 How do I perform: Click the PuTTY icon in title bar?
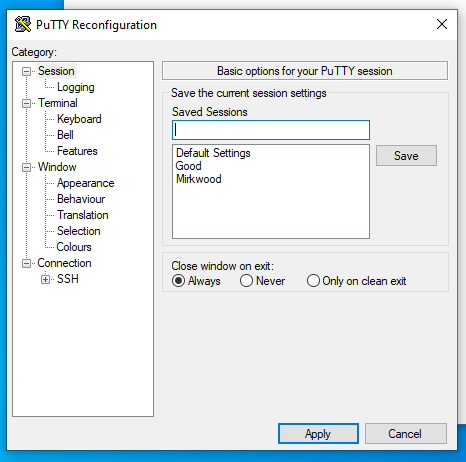pyautogui.click(x=23, y=24)
